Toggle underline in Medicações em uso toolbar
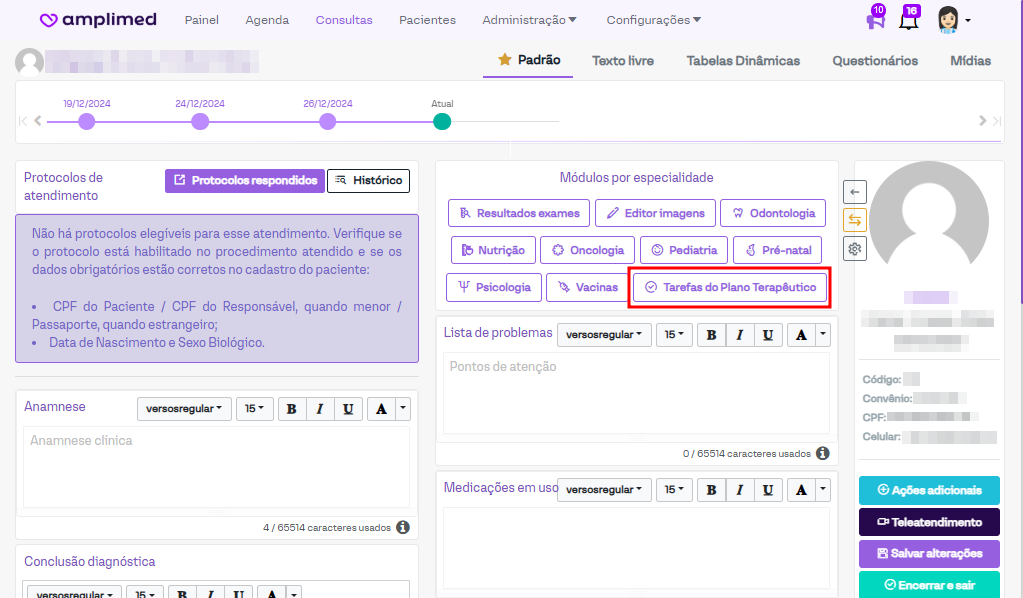This screenshot has height=598, width=1023. tap(767, 490)
